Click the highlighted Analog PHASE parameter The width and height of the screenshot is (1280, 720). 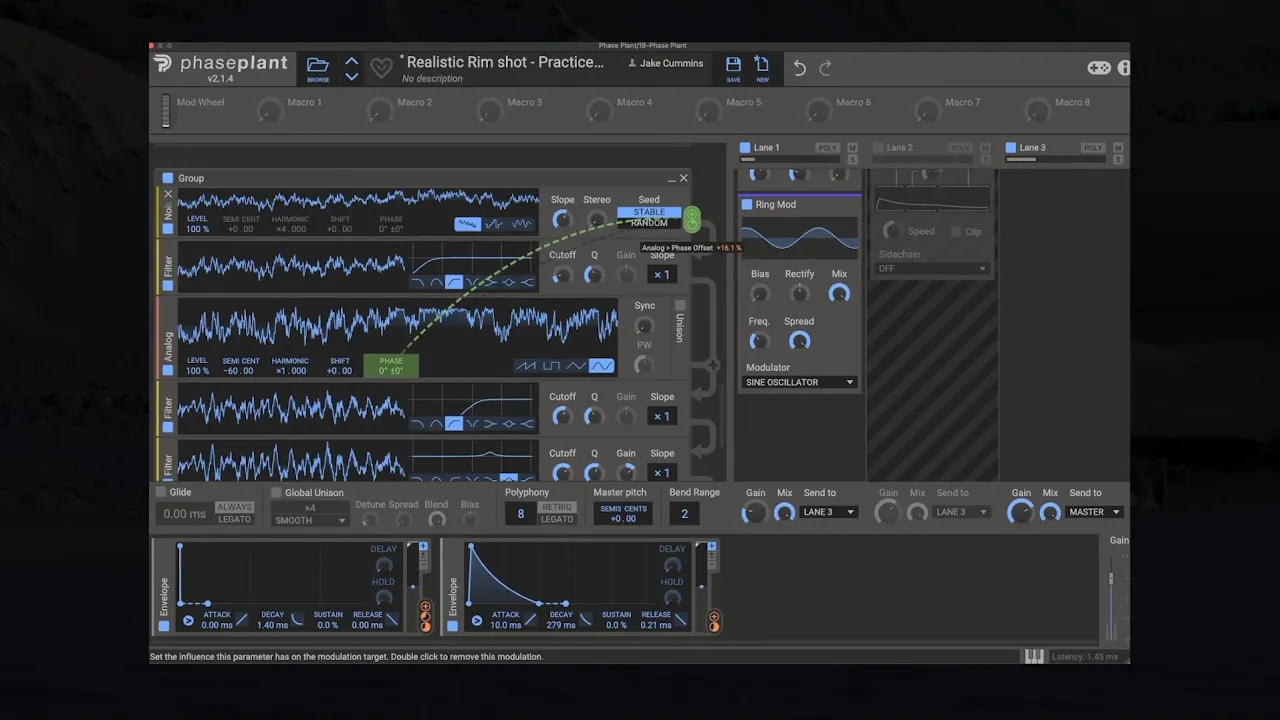391,366
